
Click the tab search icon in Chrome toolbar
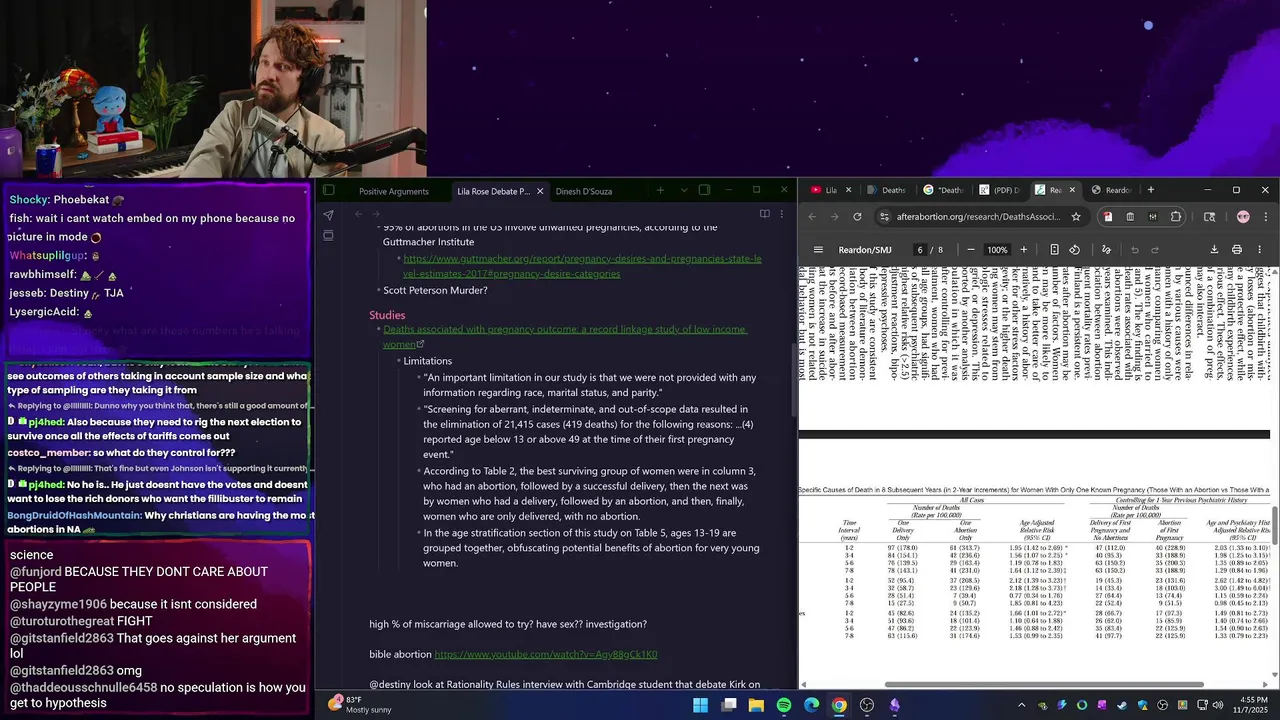click(1209, 216)
